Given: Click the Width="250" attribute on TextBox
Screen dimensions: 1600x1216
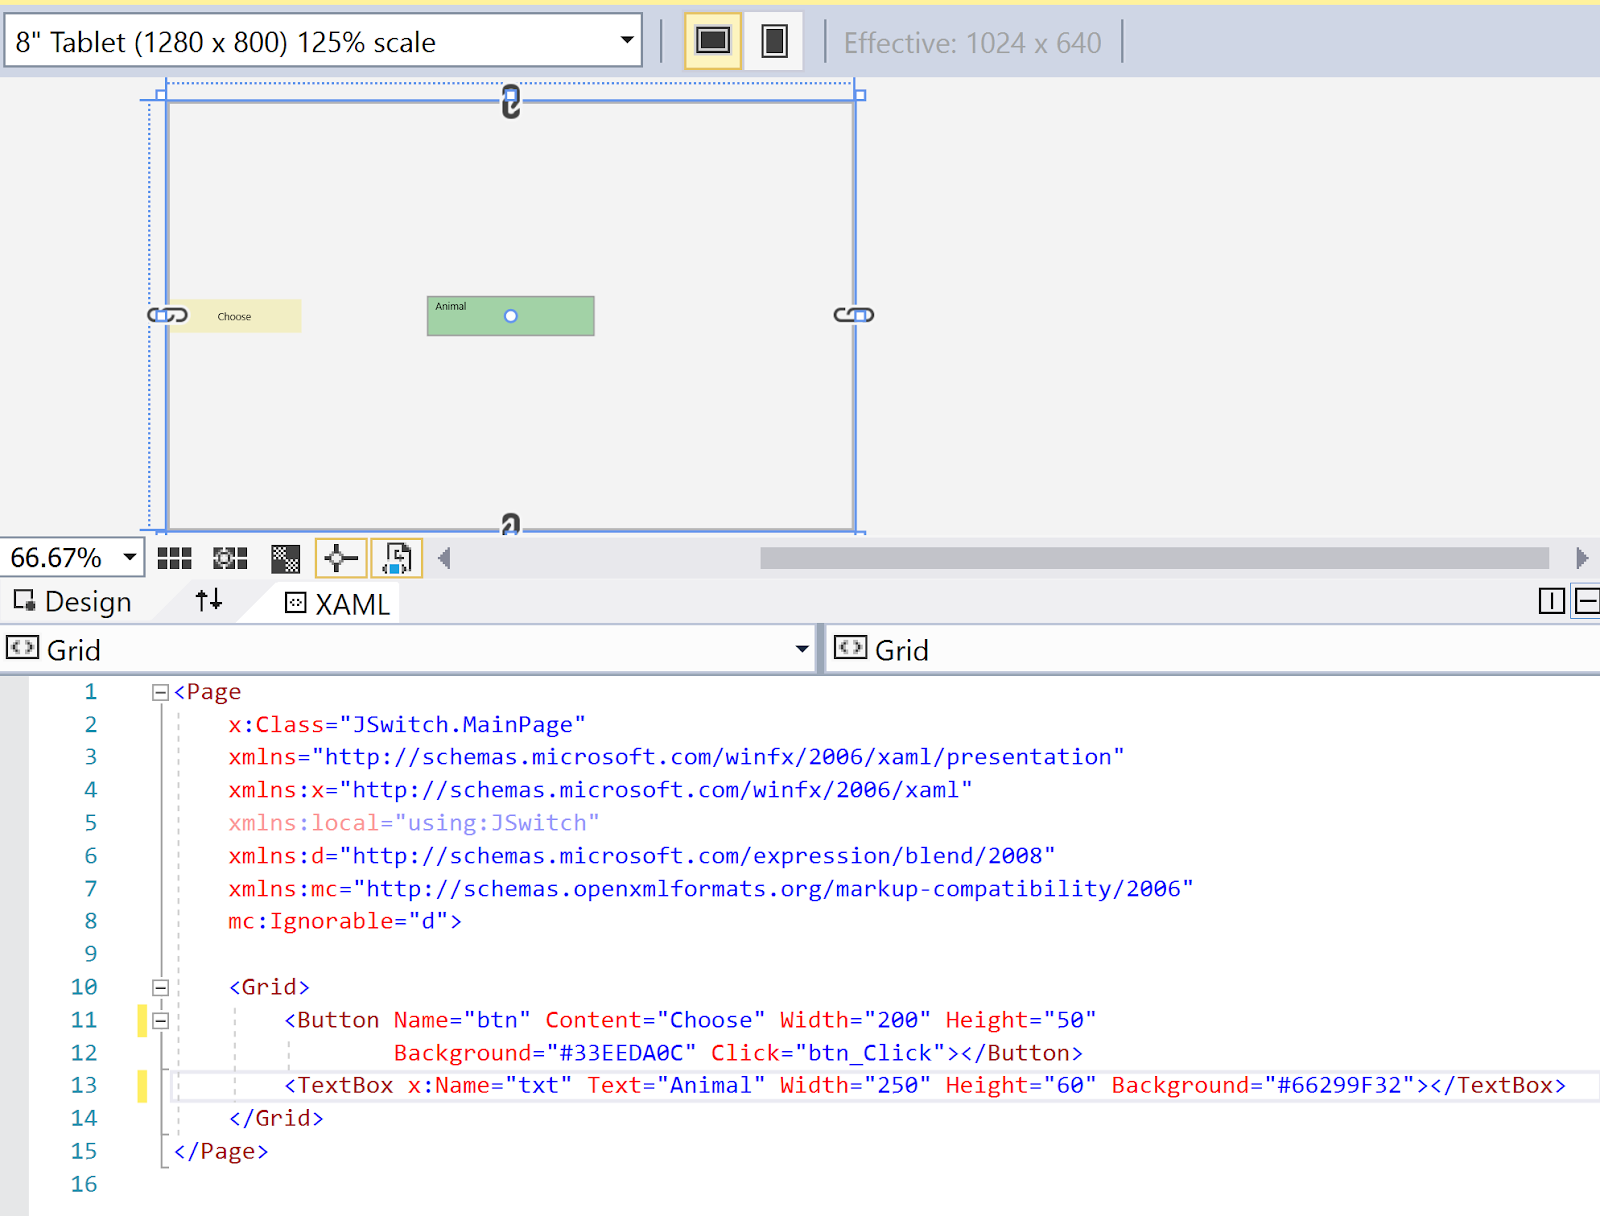Looking at the screenshot, I should [x=855, y=1085].
